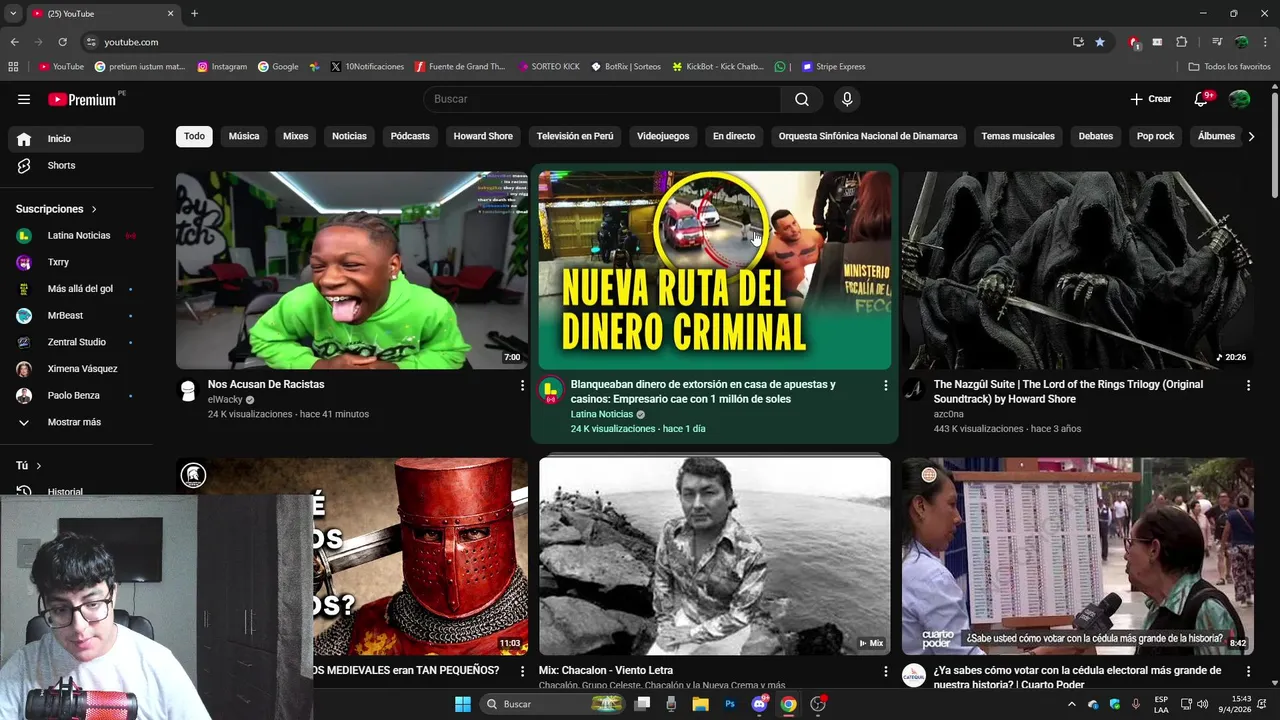The image size is (1280, 720).
Task: Open Más allá del gol subscription
Action: click(x=76, y=289)
